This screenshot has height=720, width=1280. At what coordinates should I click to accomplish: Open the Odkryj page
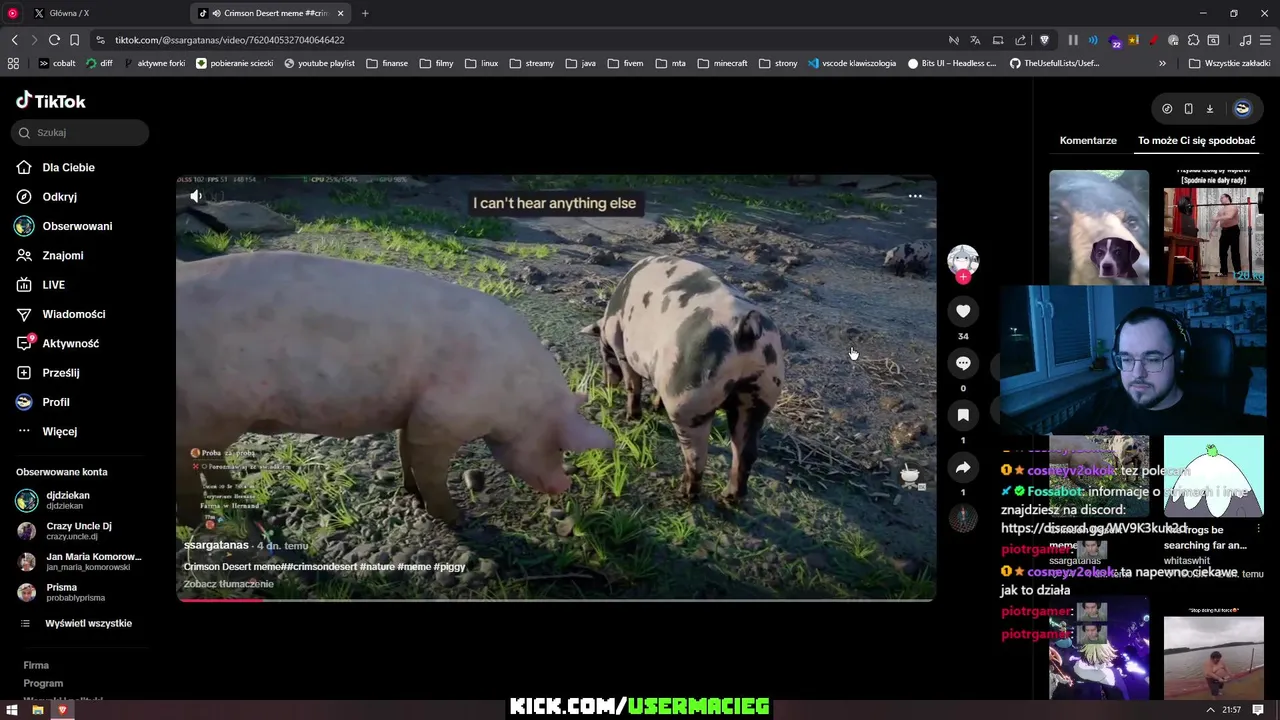tap(60, 197)
